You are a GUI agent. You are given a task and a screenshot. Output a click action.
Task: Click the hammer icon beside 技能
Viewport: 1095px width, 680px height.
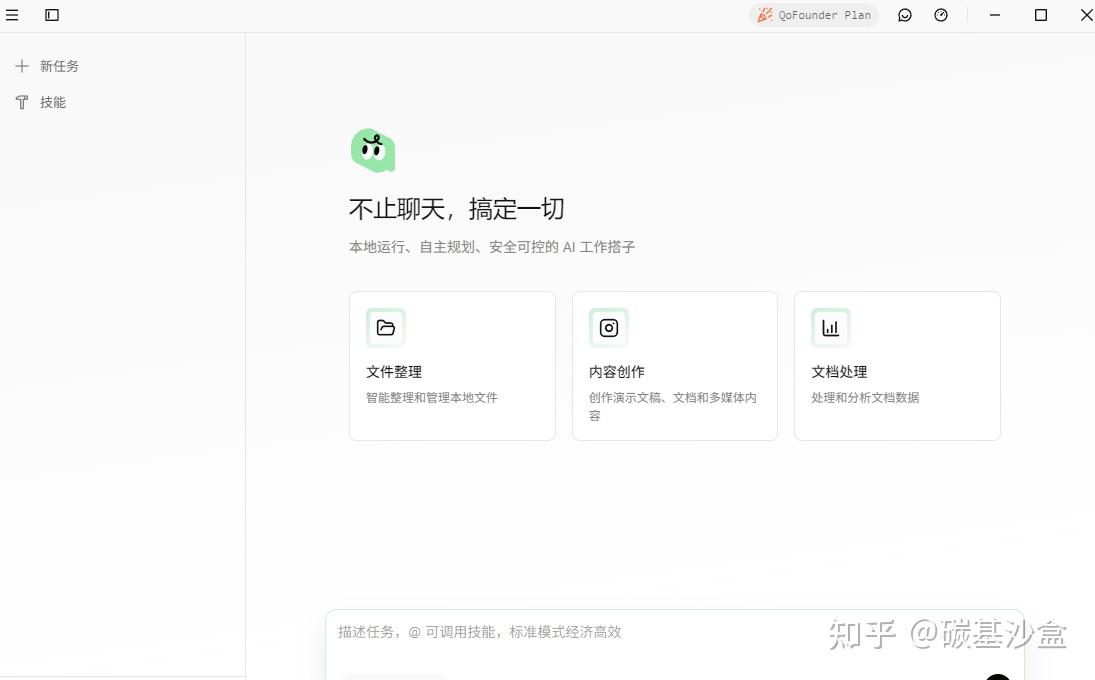(22, 103)
